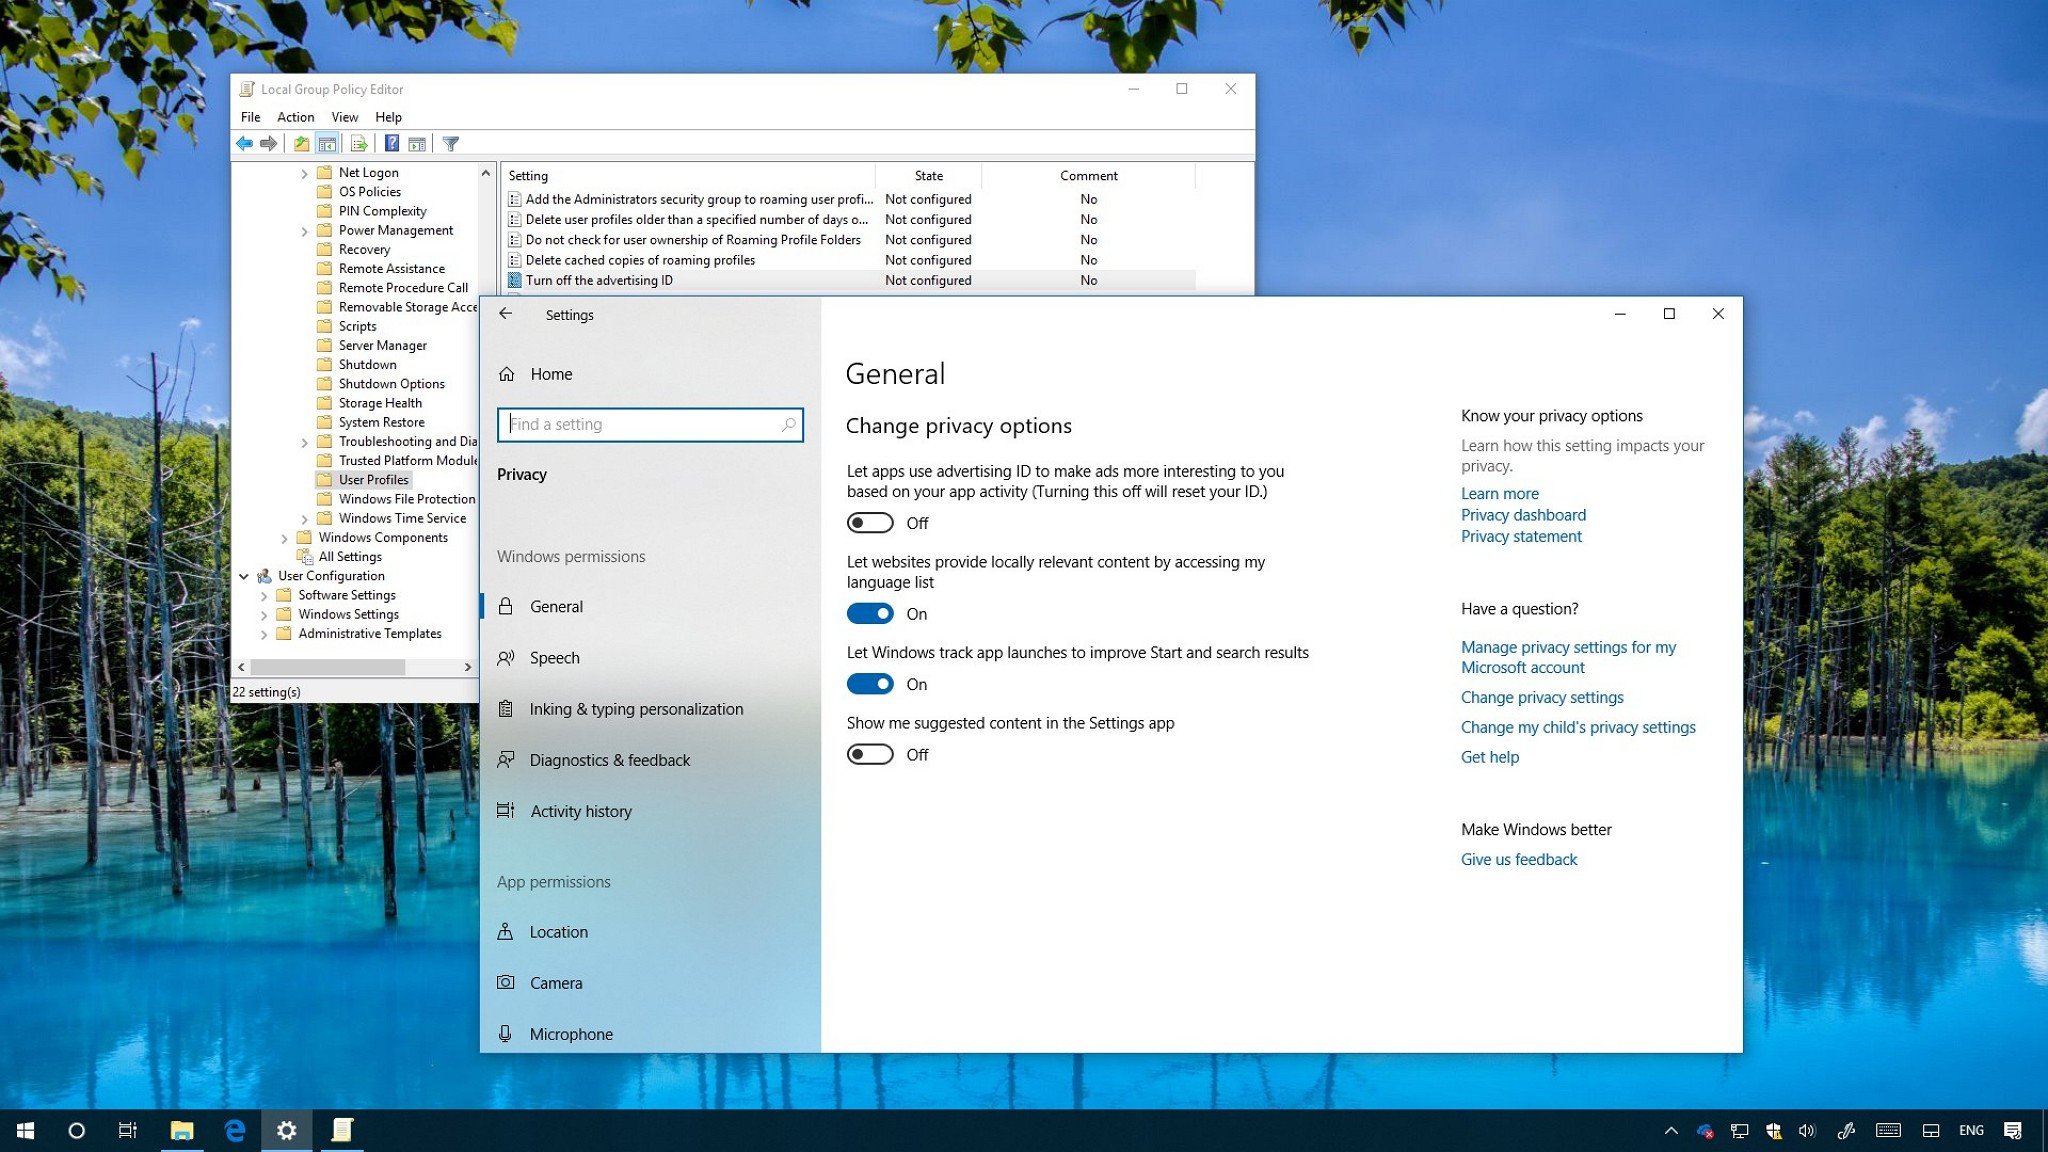Click the Export List toolbar icon
Screen dimensions: 2048x1152
click(359, 144)
